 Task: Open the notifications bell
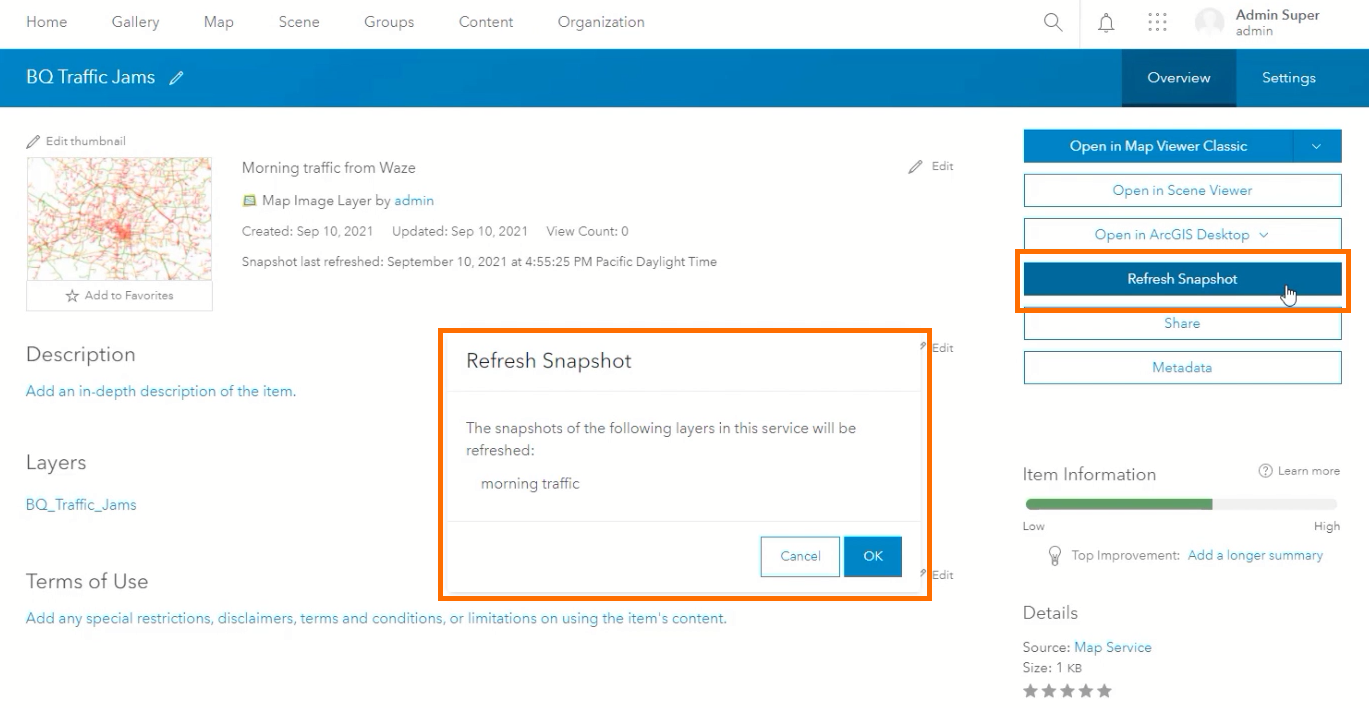pos(1106,21)
